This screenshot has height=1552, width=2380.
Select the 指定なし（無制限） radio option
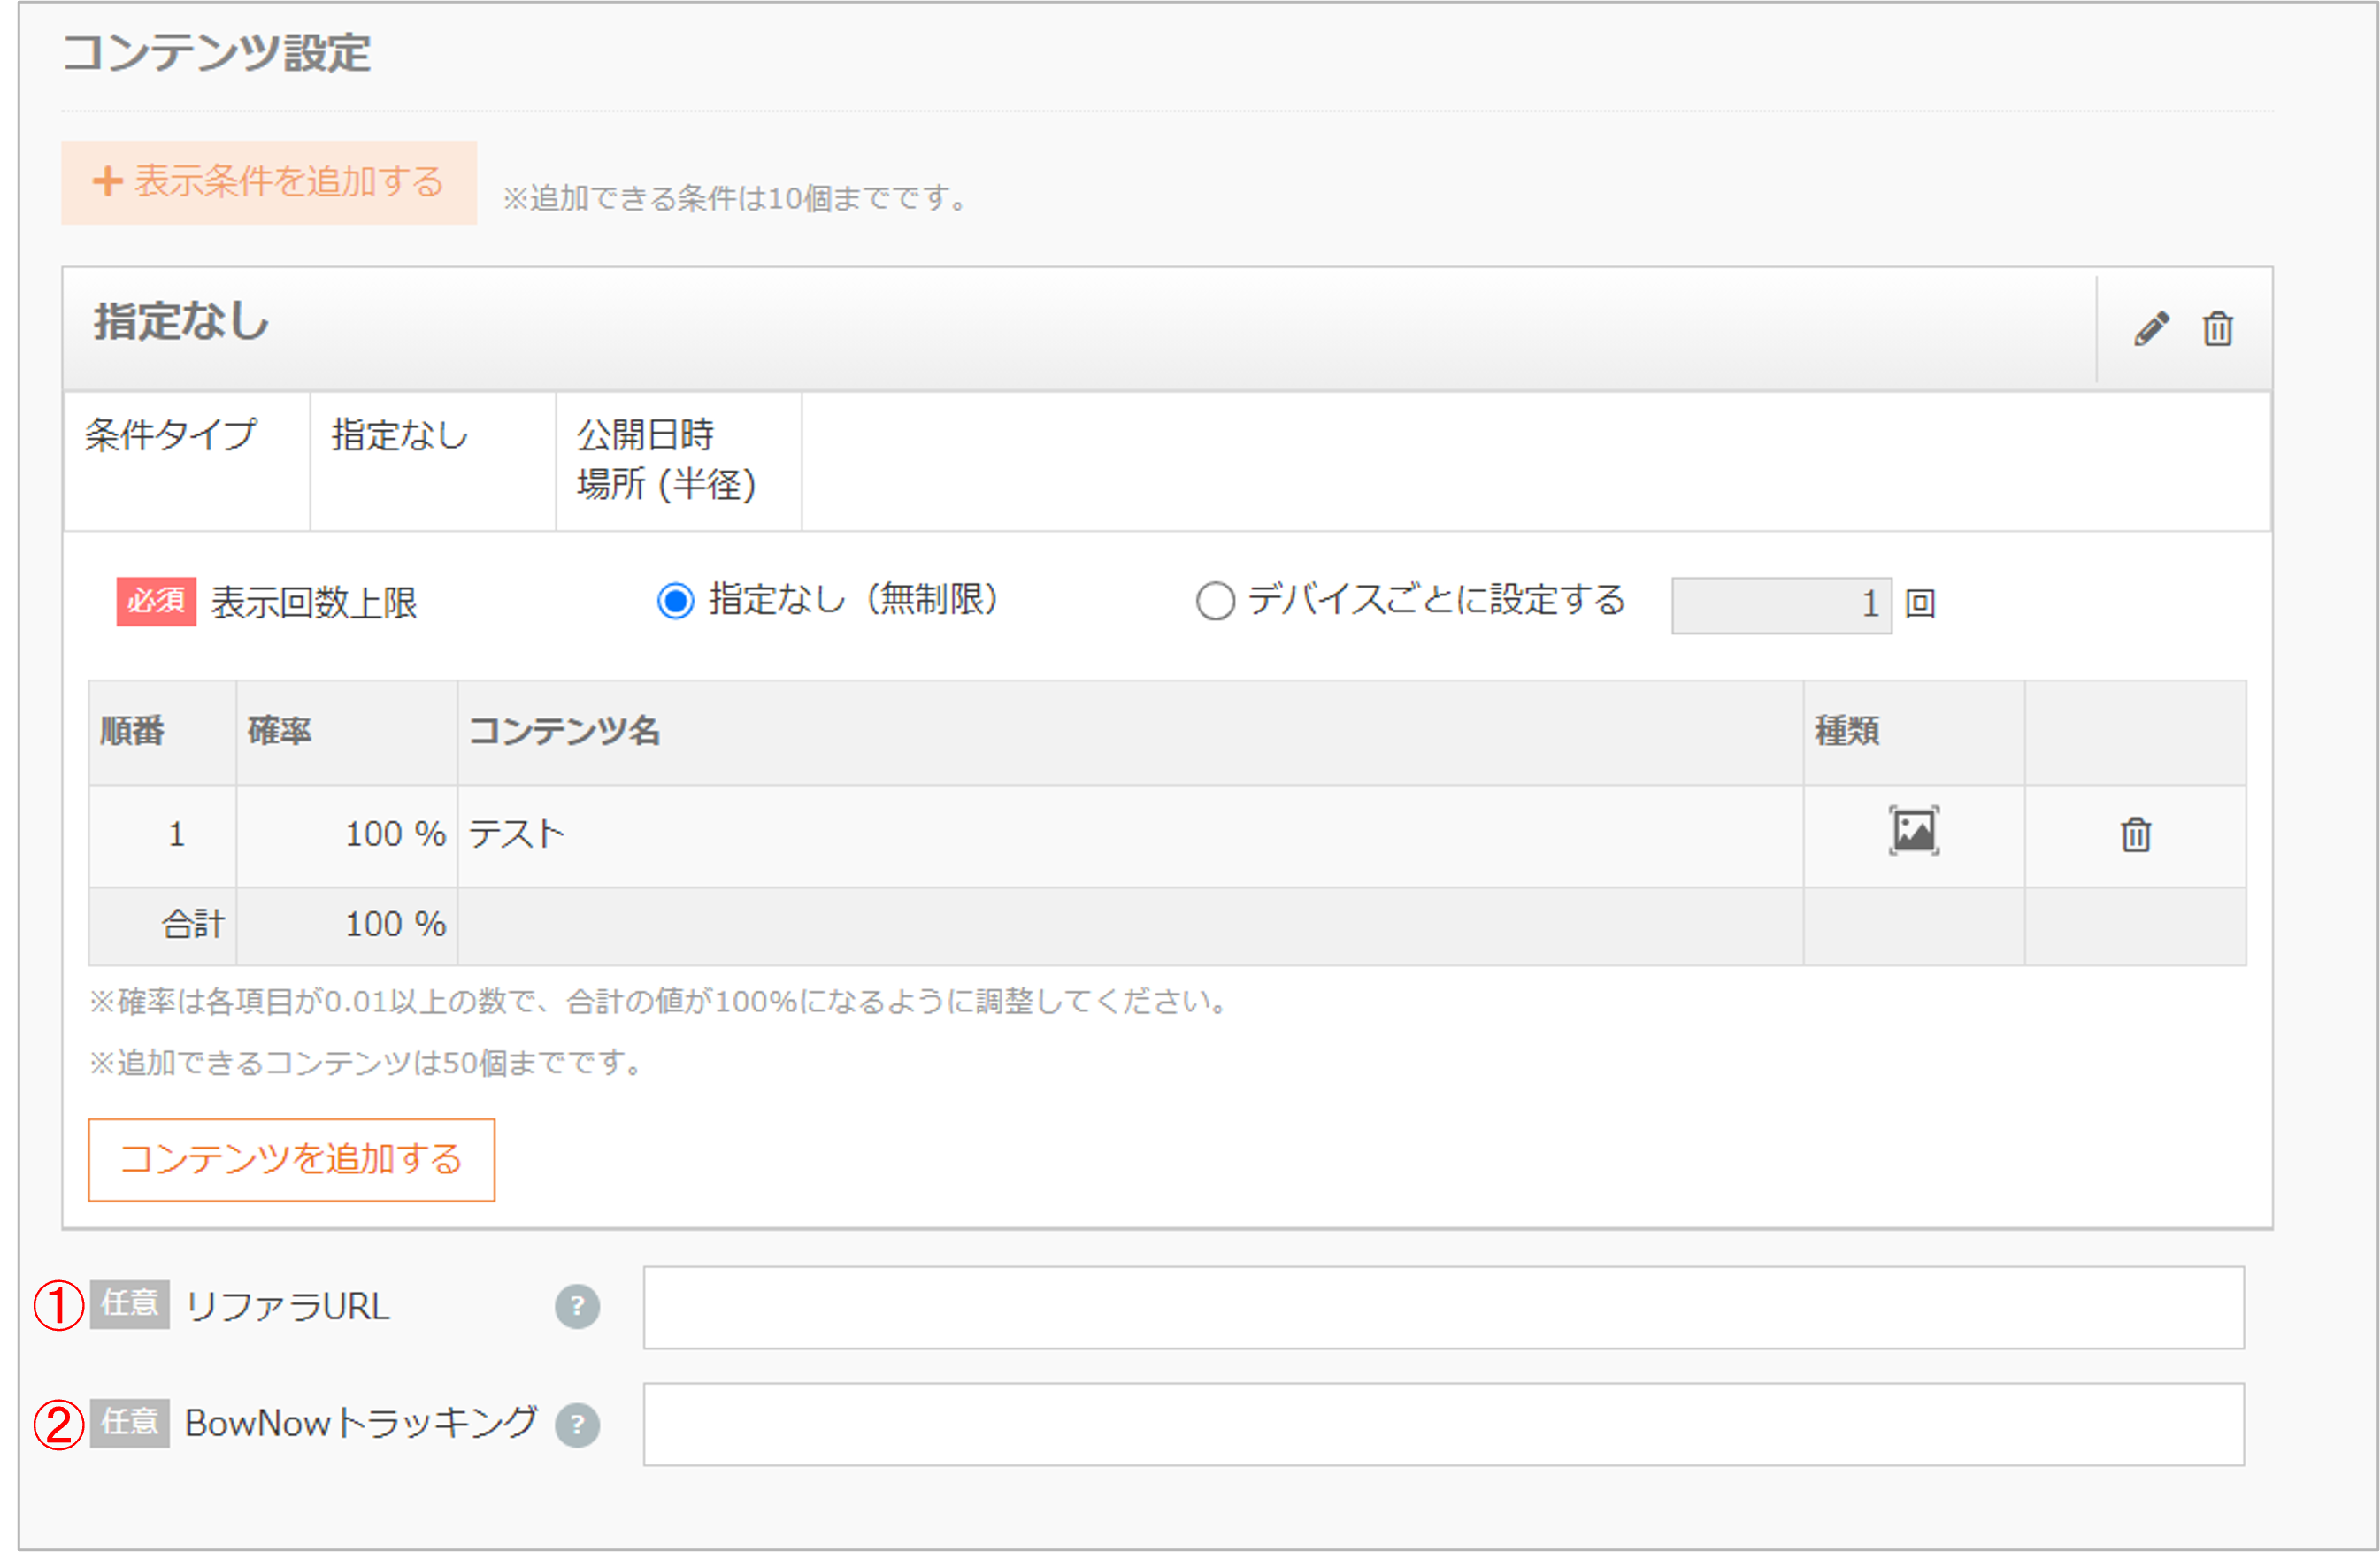(675, 601)
